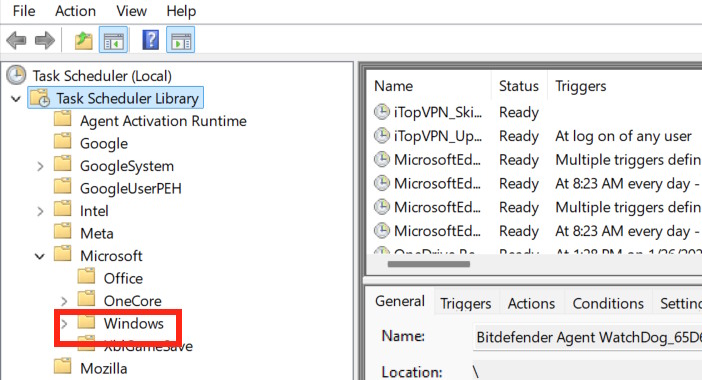The height and width of the screenshot is (380, 702).
Task: Select the Task Scheduler (Local) root node
Action: tap(102, 76)
